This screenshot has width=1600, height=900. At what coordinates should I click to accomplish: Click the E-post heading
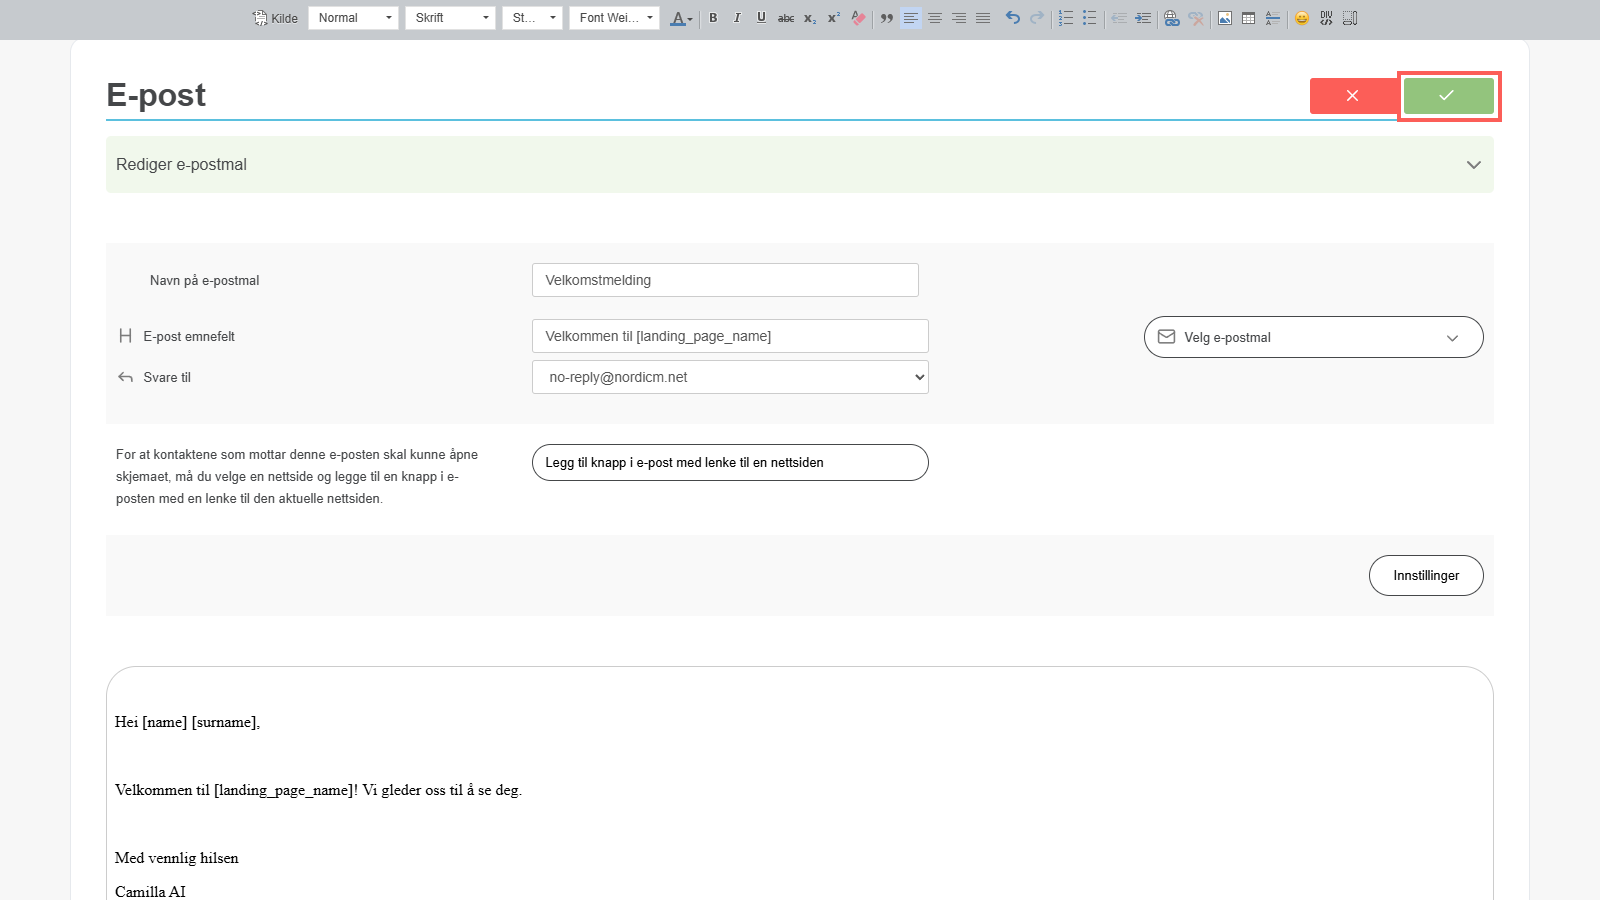point(156,95)
